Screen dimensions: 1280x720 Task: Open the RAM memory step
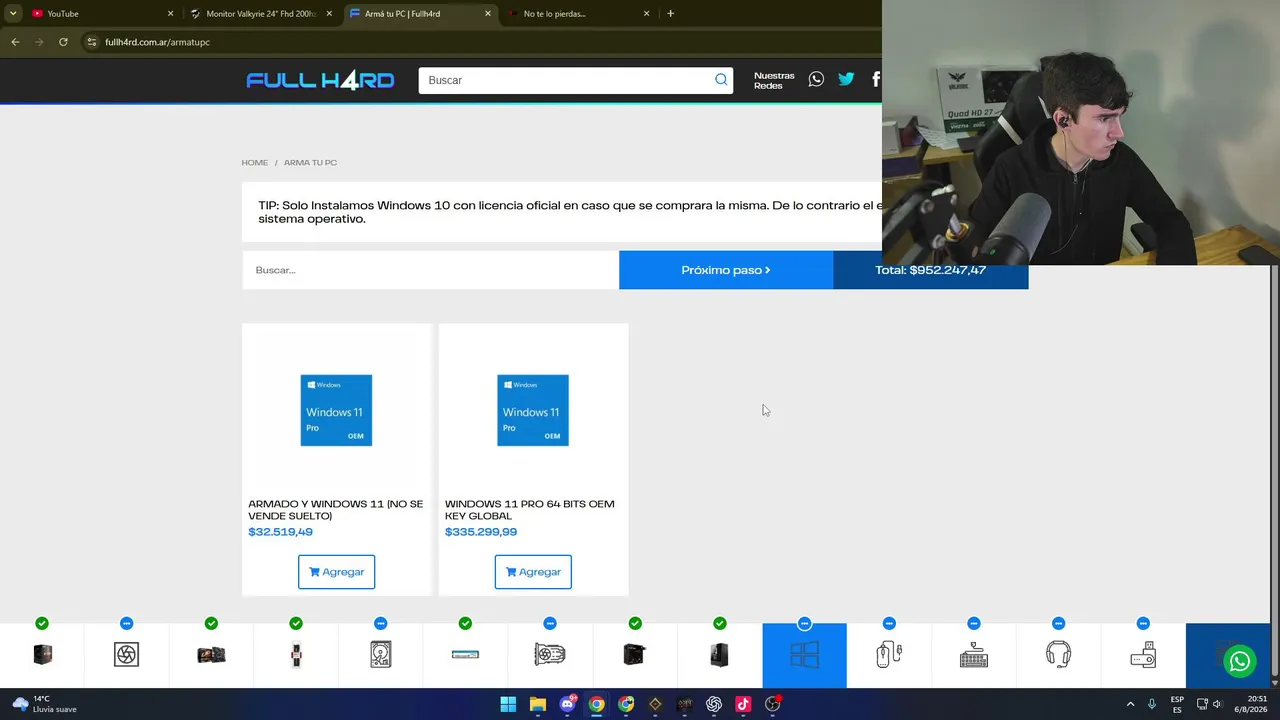[x=296, y=655]
